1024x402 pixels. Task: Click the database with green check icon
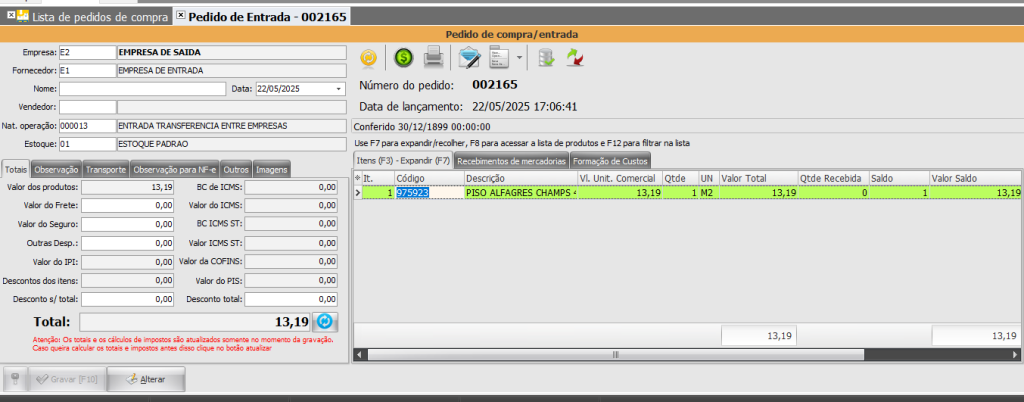pyautogui.click(x=544, y=58)
